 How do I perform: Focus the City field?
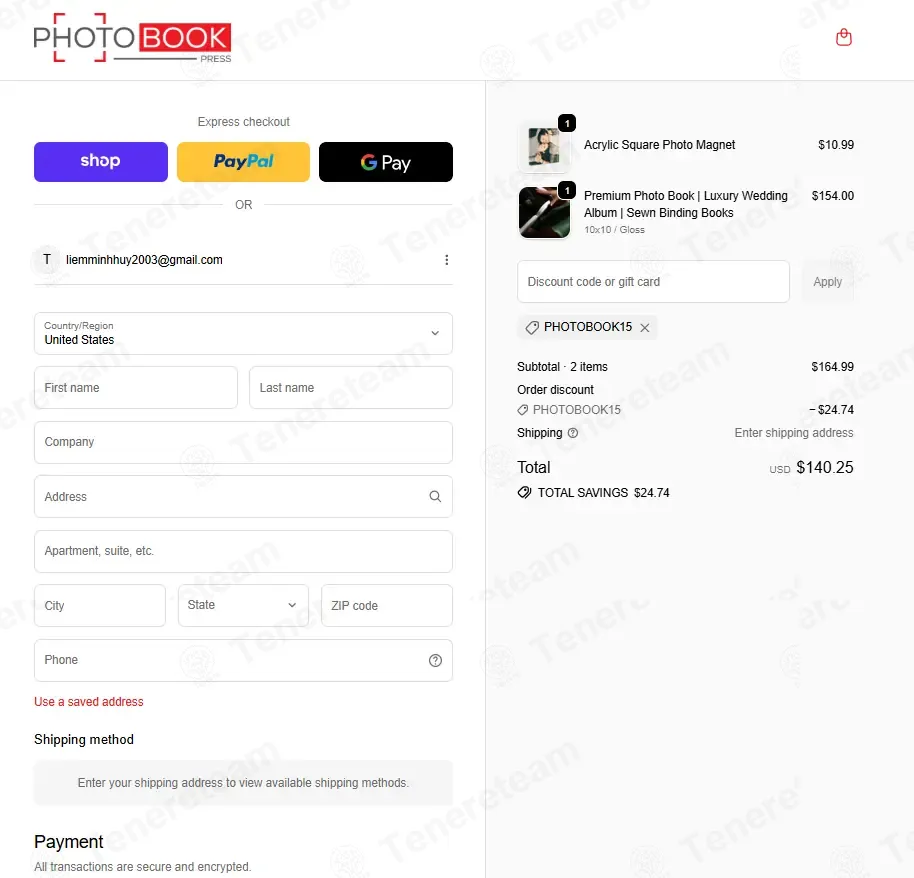[x=100, y=606]
